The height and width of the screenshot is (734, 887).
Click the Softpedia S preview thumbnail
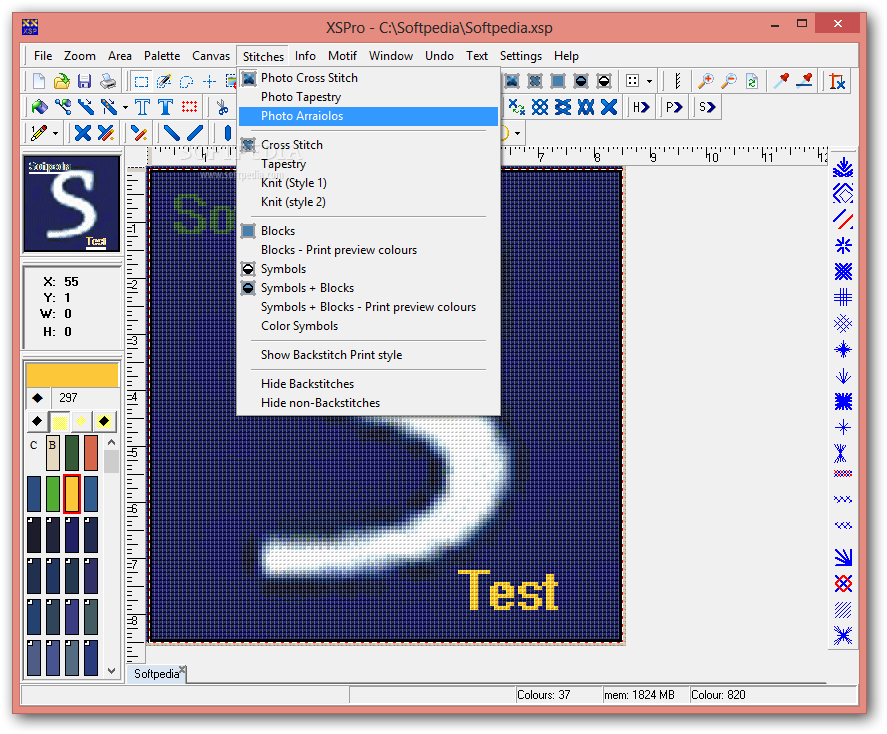(x=72, y=204)
